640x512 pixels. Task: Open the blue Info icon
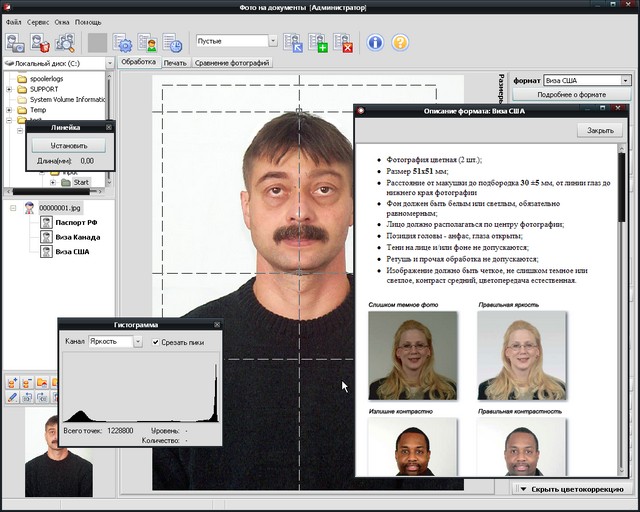[375, 42]
